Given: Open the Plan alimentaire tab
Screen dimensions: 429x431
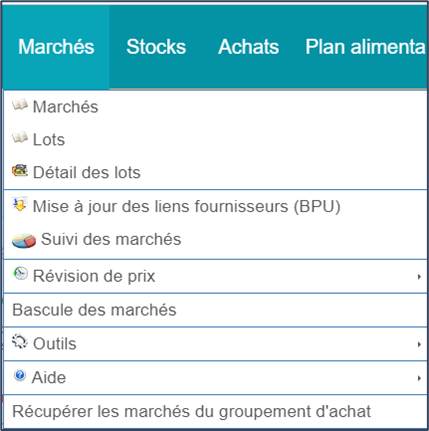Looking at the screenshot, I should tap(365, 47).
